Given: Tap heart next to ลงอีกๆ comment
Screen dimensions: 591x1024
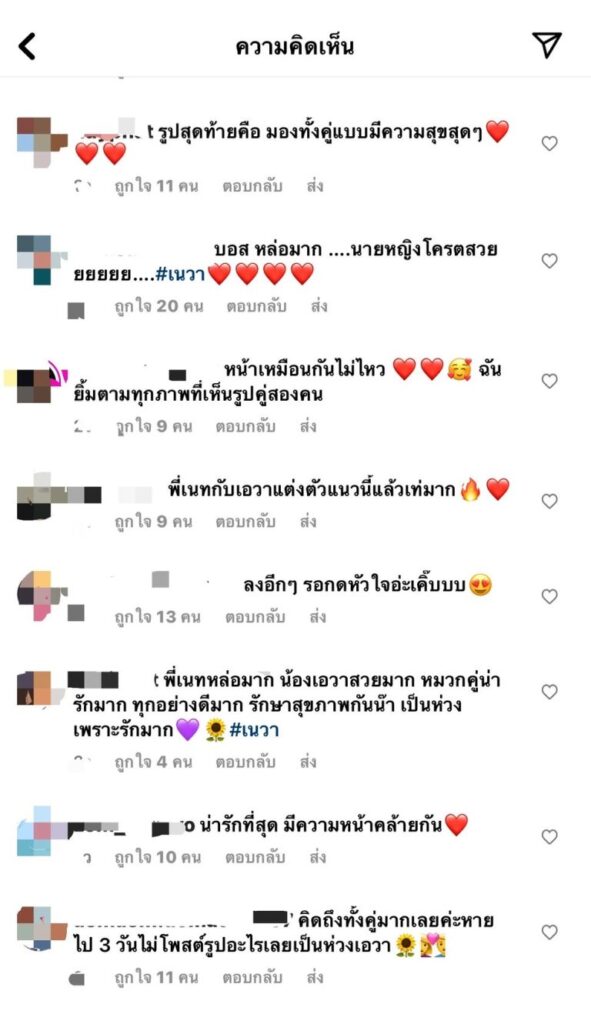Looking at the screenshot, I should click(x=549, y=596).
